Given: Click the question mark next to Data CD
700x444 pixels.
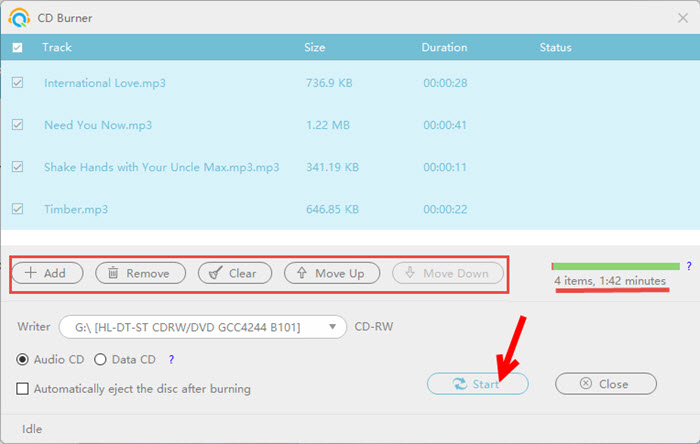Looking at the screenshot, I should click(171, 360).
